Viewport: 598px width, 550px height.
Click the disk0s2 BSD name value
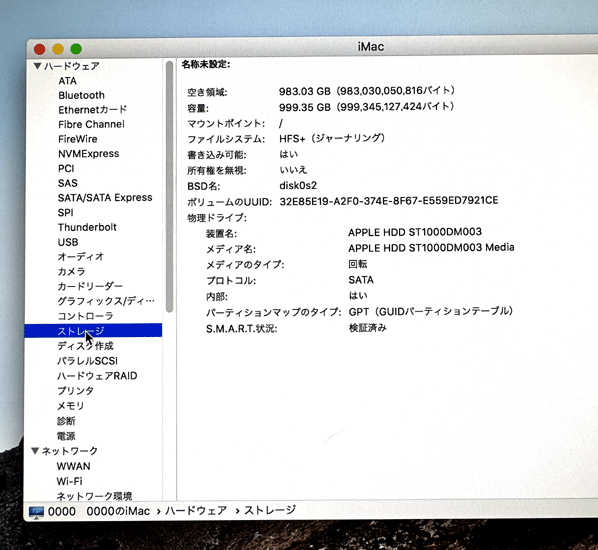coord(298,185)
